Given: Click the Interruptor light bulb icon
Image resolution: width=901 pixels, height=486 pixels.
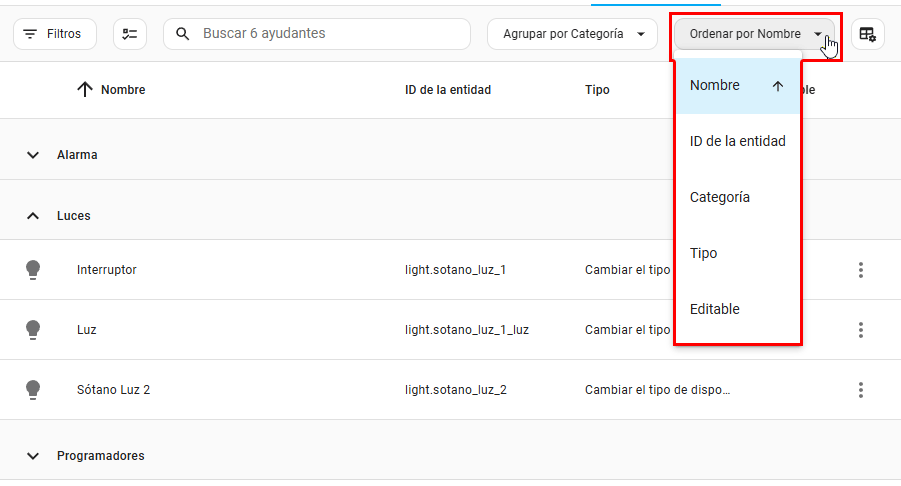Looking at the screenshot, I should [33, 269].
